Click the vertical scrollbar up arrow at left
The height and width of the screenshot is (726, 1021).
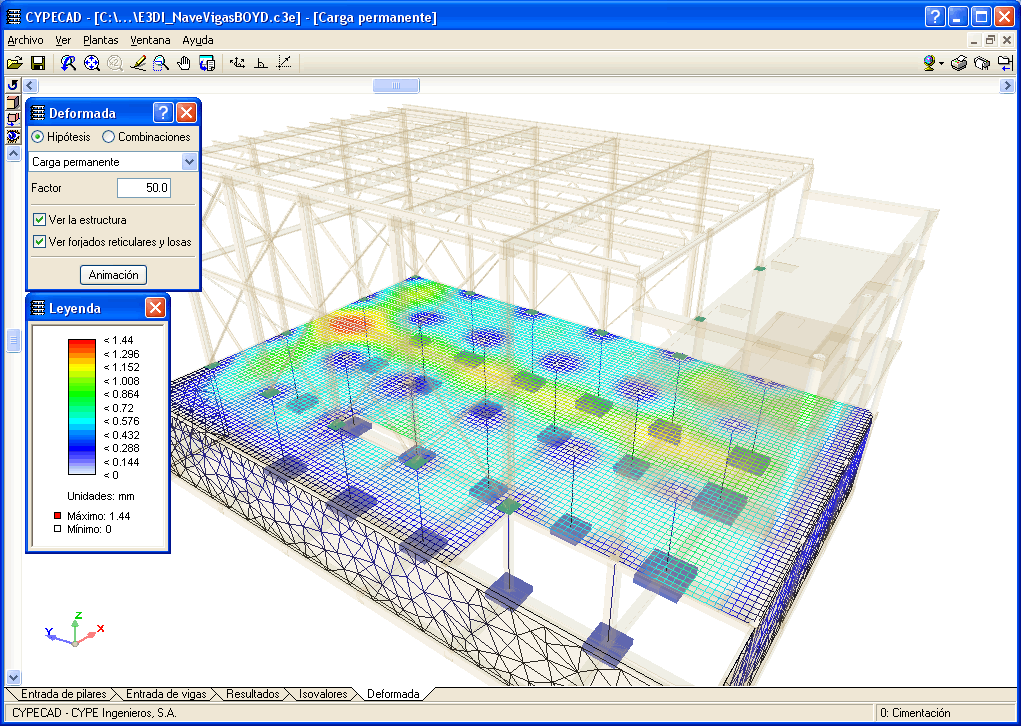click(x=13, y=154)
